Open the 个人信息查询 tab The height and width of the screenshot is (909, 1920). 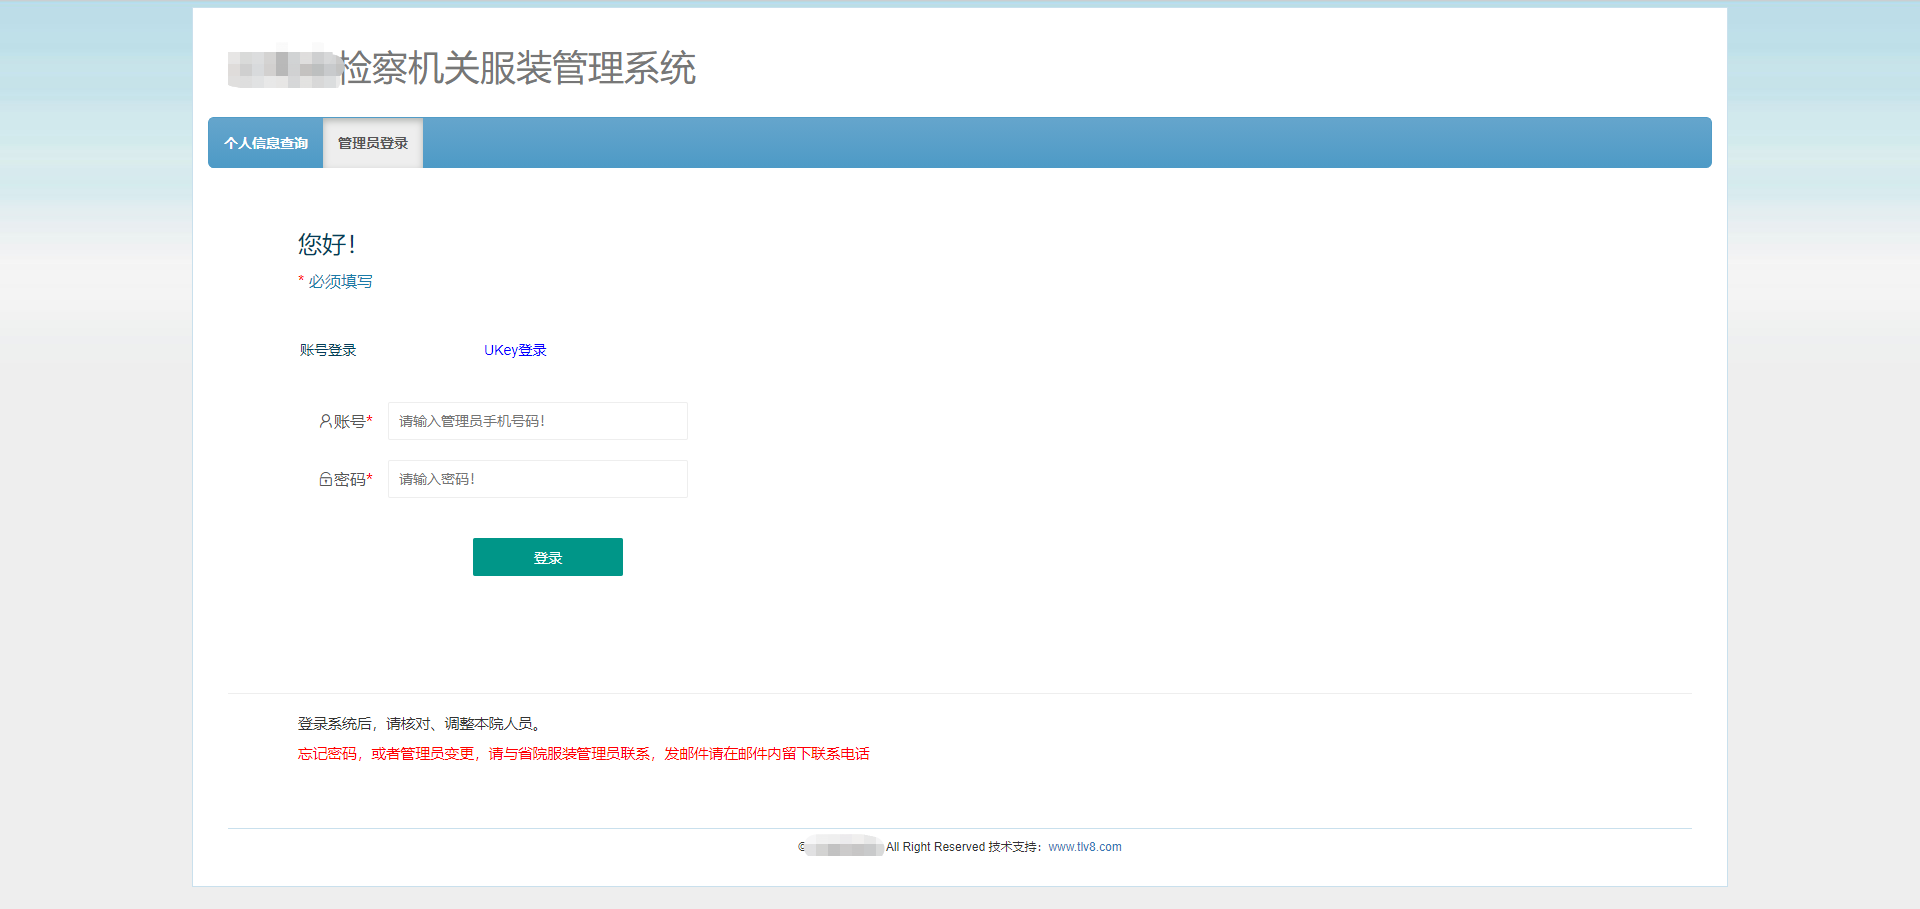point(266,143)
